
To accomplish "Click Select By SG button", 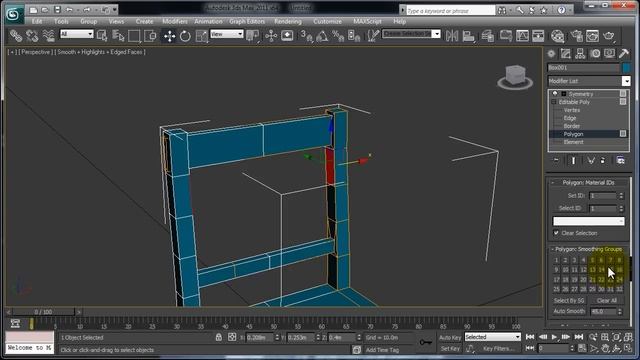I will pos(569,300).
